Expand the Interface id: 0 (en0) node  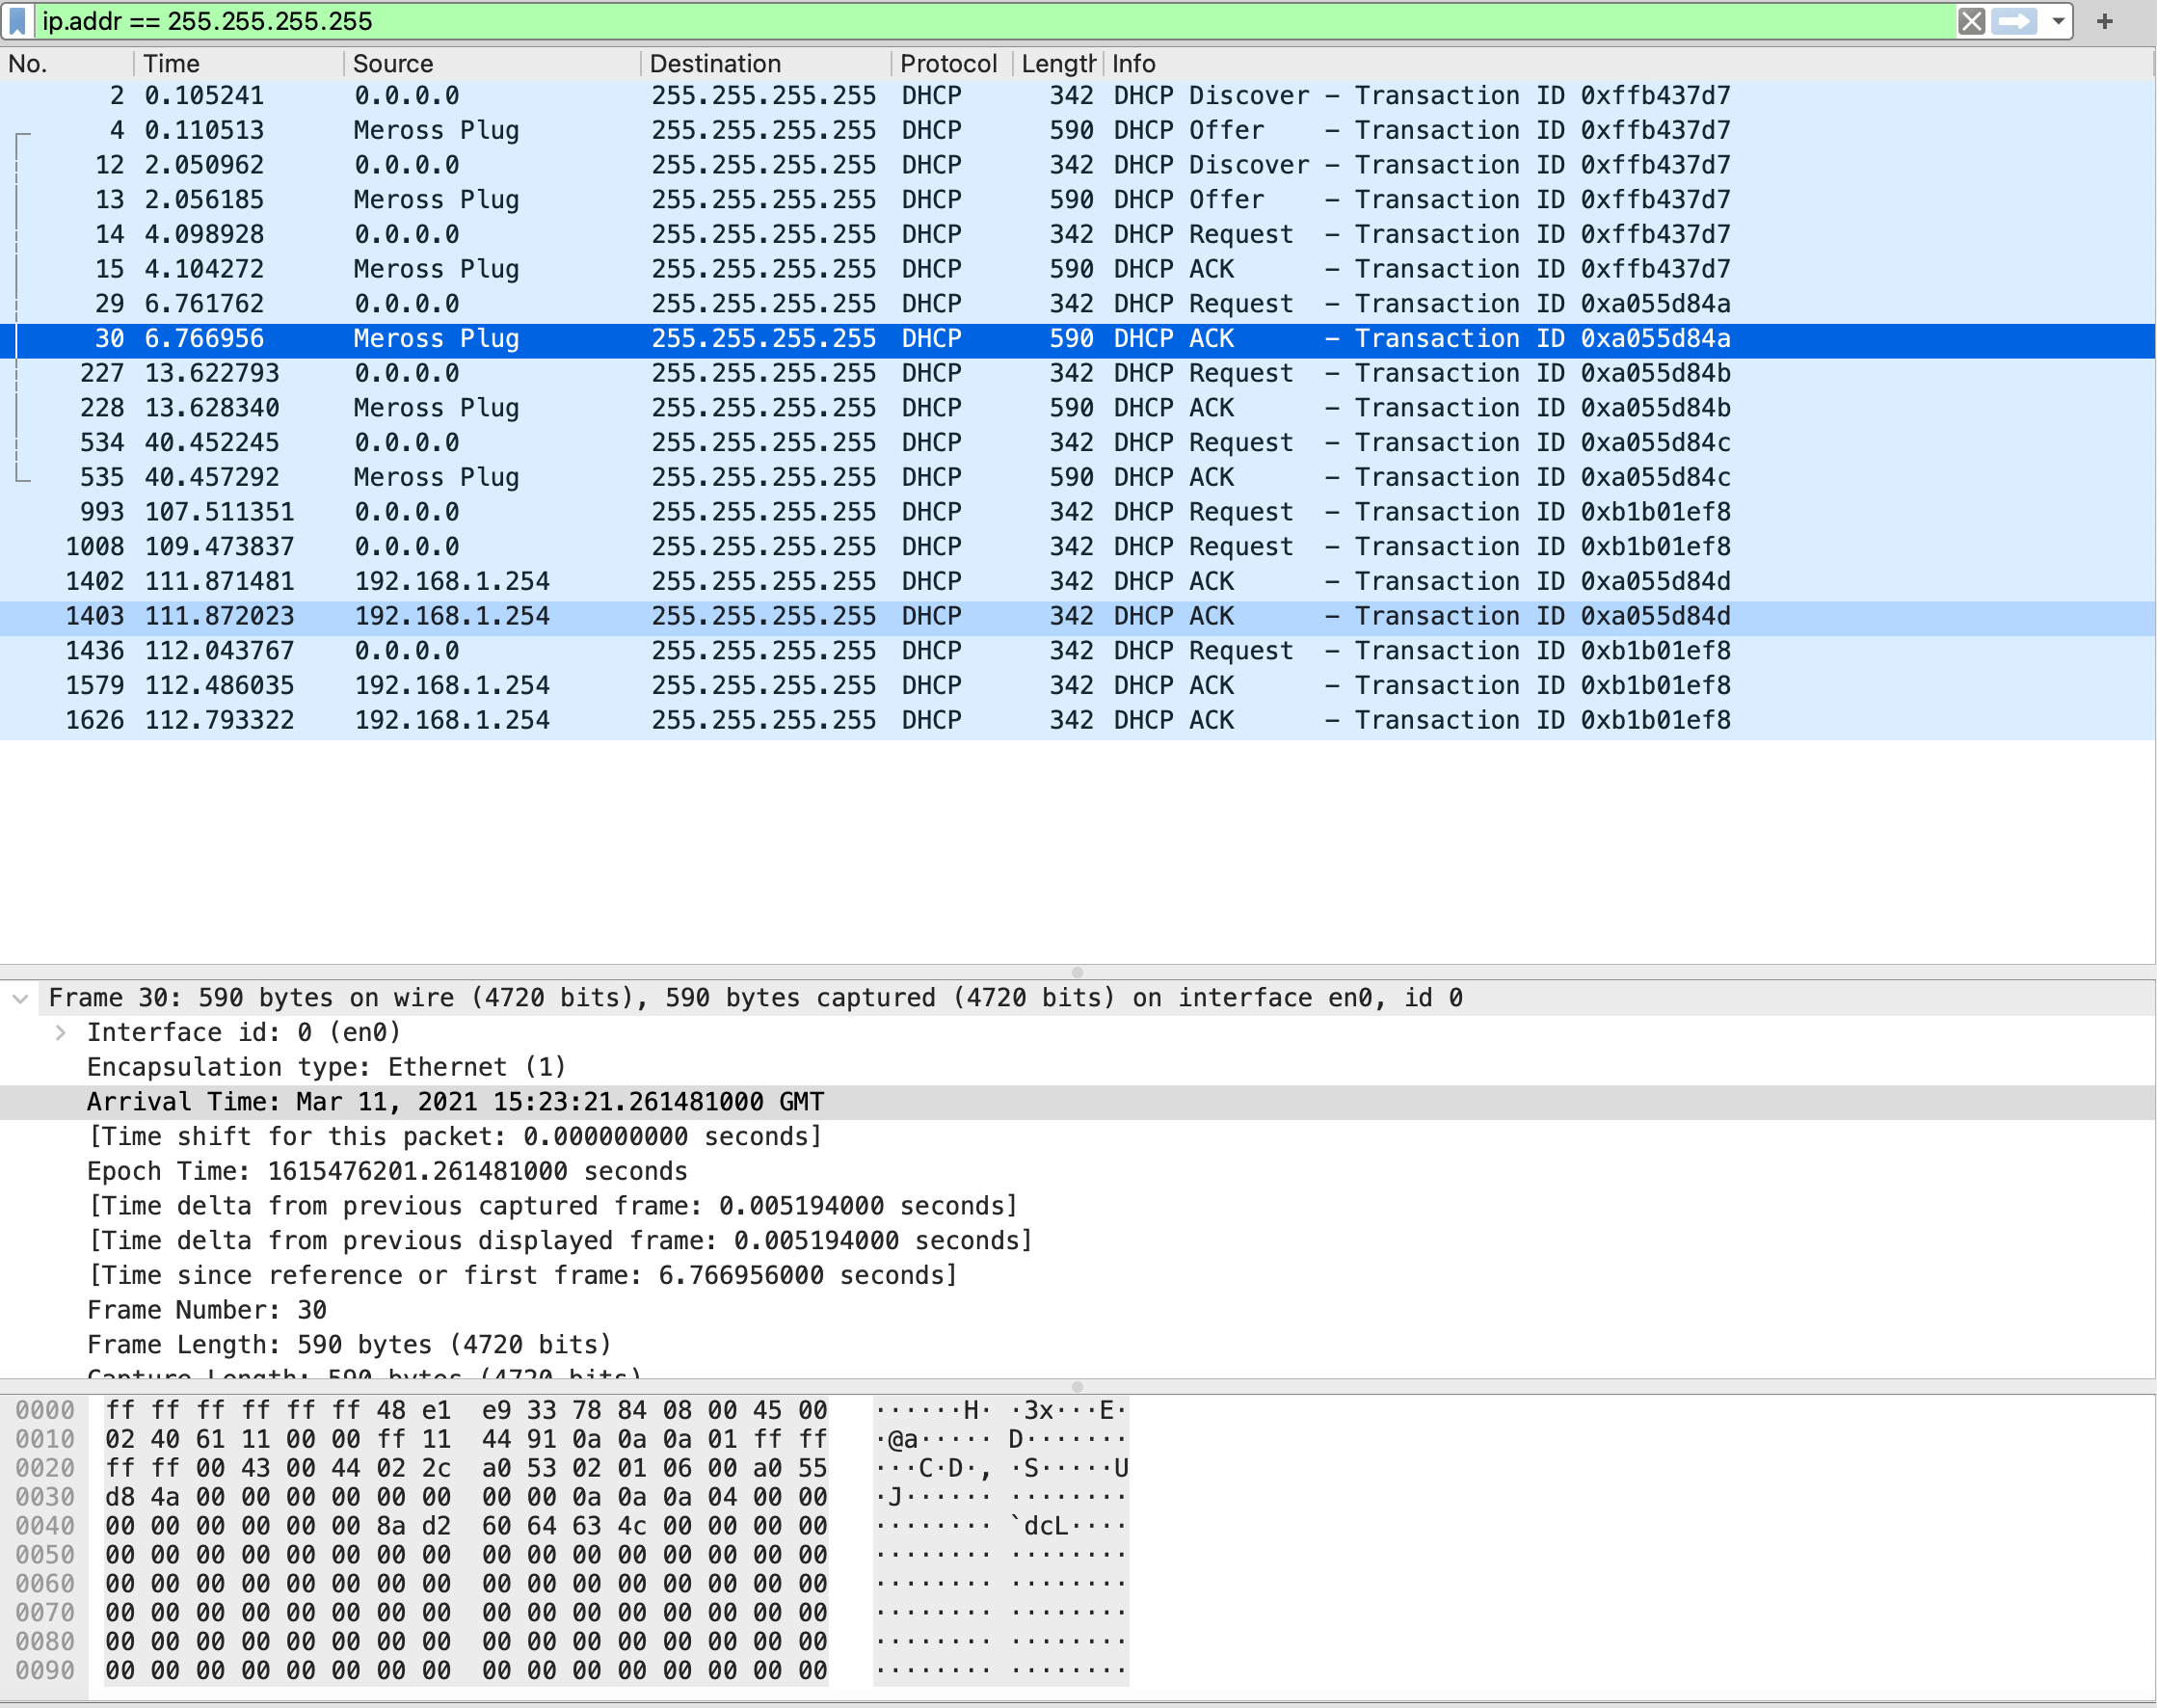(x=61, y=1033)
